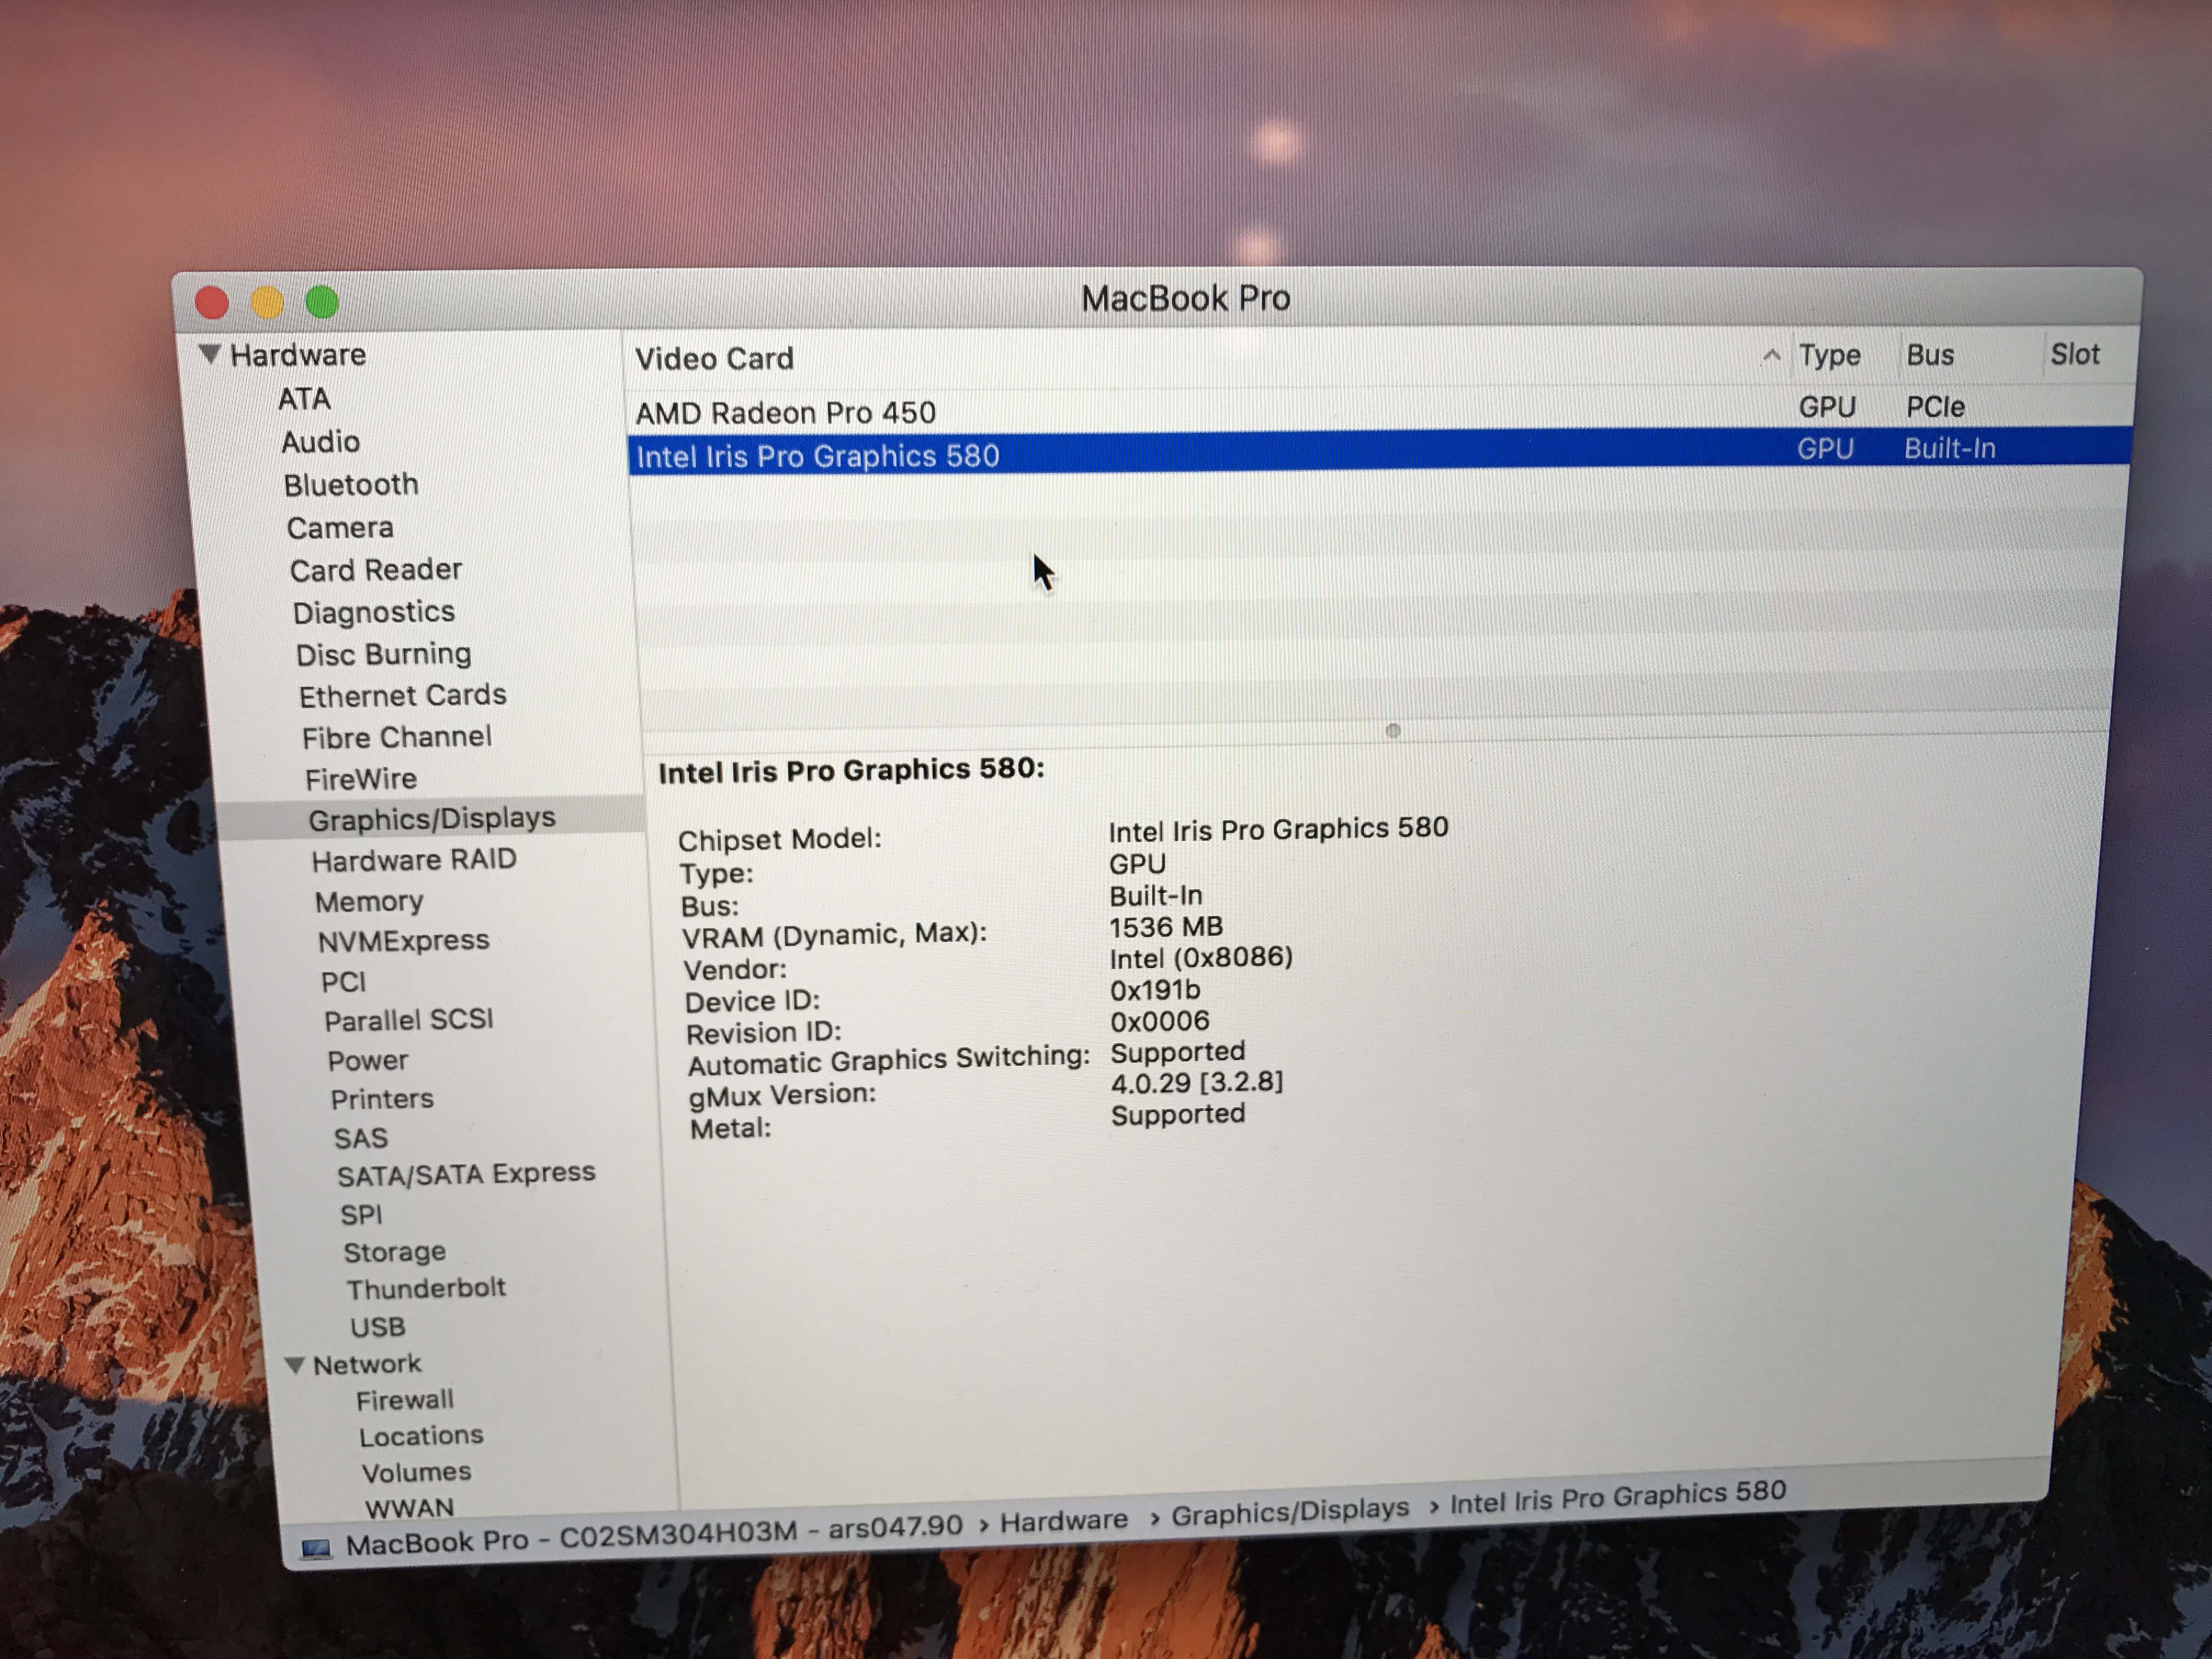Viewport: 2212px width, 1659px height.
Task: Click Graphics/Displays in the path bar
Action: tap(1290, 1512)
